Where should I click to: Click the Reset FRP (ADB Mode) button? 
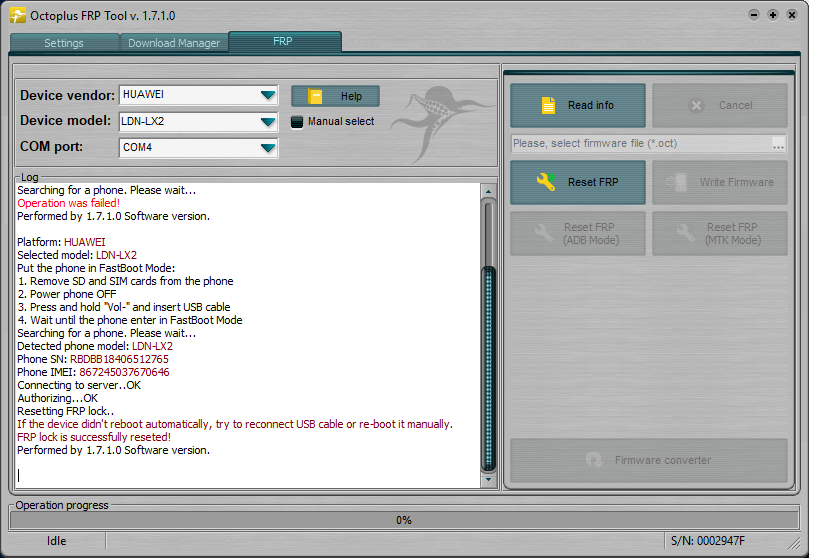click(x=578, y=234)
